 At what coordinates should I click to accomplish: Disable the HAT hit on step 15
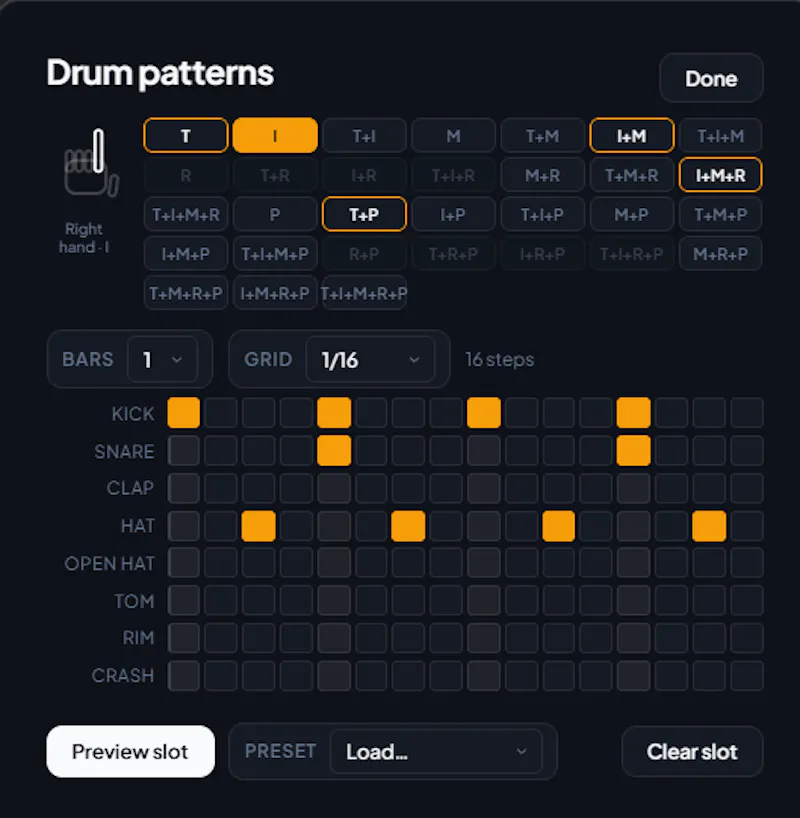(x=709, y=526)
